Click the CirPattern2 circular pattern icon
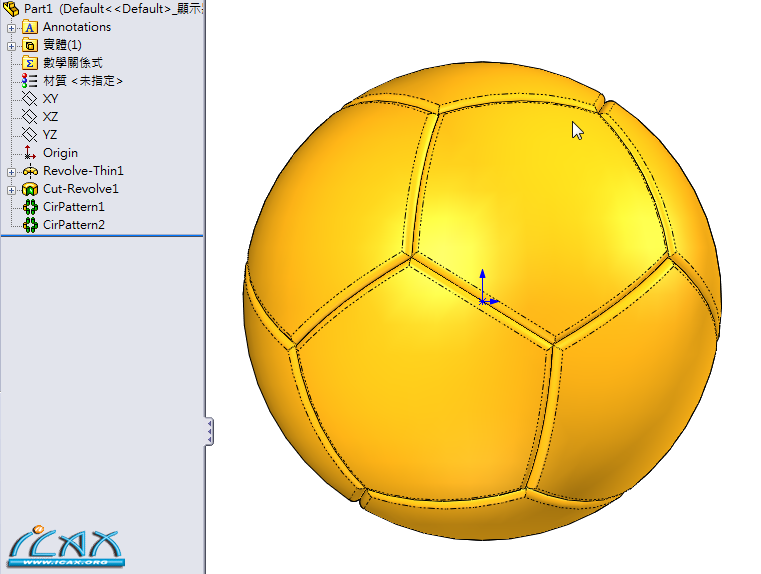 [x=30, y=225]
